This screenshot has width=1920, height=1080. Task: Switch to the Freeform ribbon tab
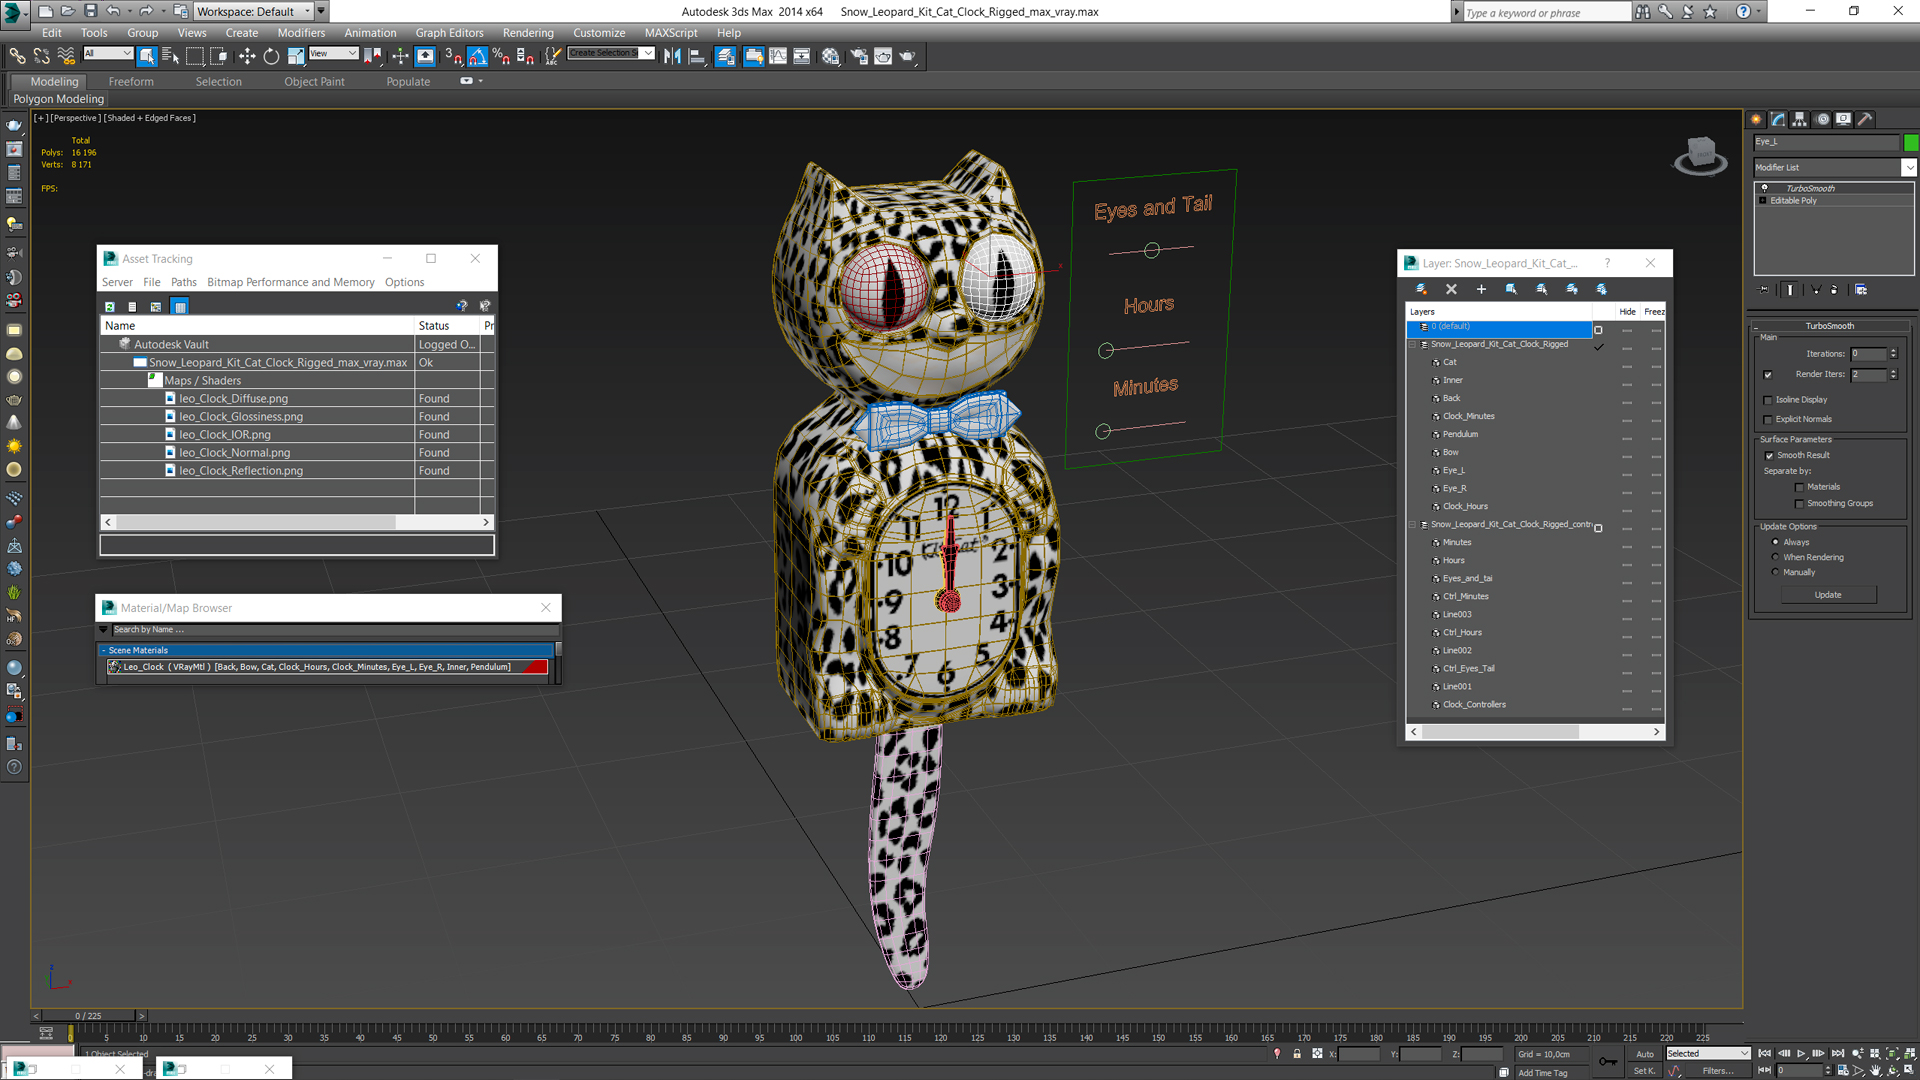(x=131, y=82)
